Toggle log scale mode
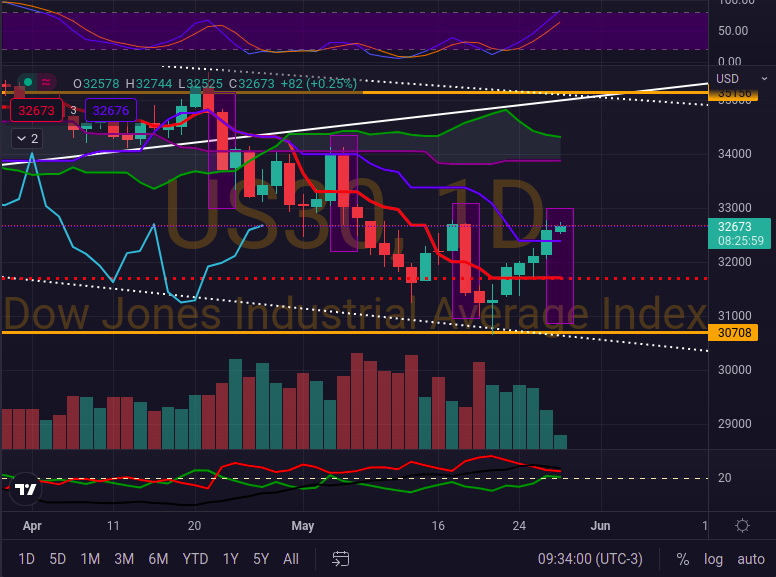Viewport: 776px width, 577px height. [x=712, y=559]
